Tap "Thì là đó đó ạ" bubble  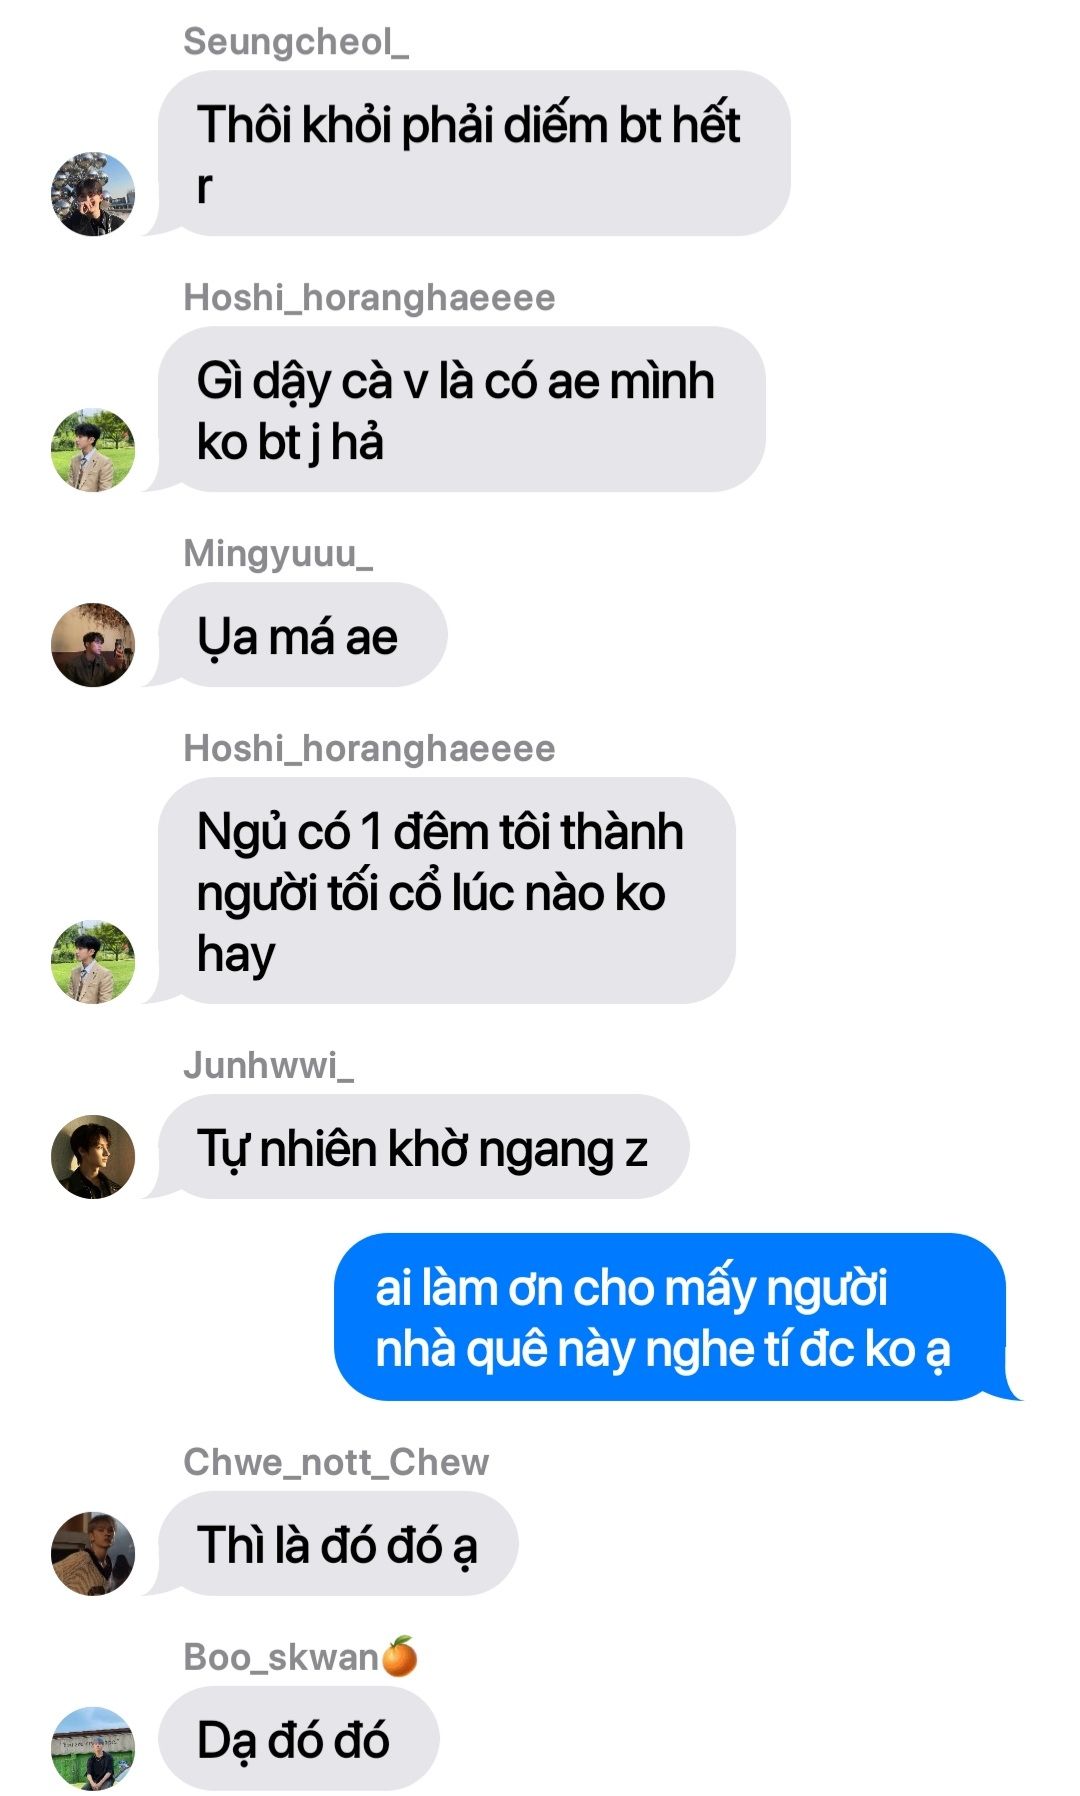click(338, 1543)
